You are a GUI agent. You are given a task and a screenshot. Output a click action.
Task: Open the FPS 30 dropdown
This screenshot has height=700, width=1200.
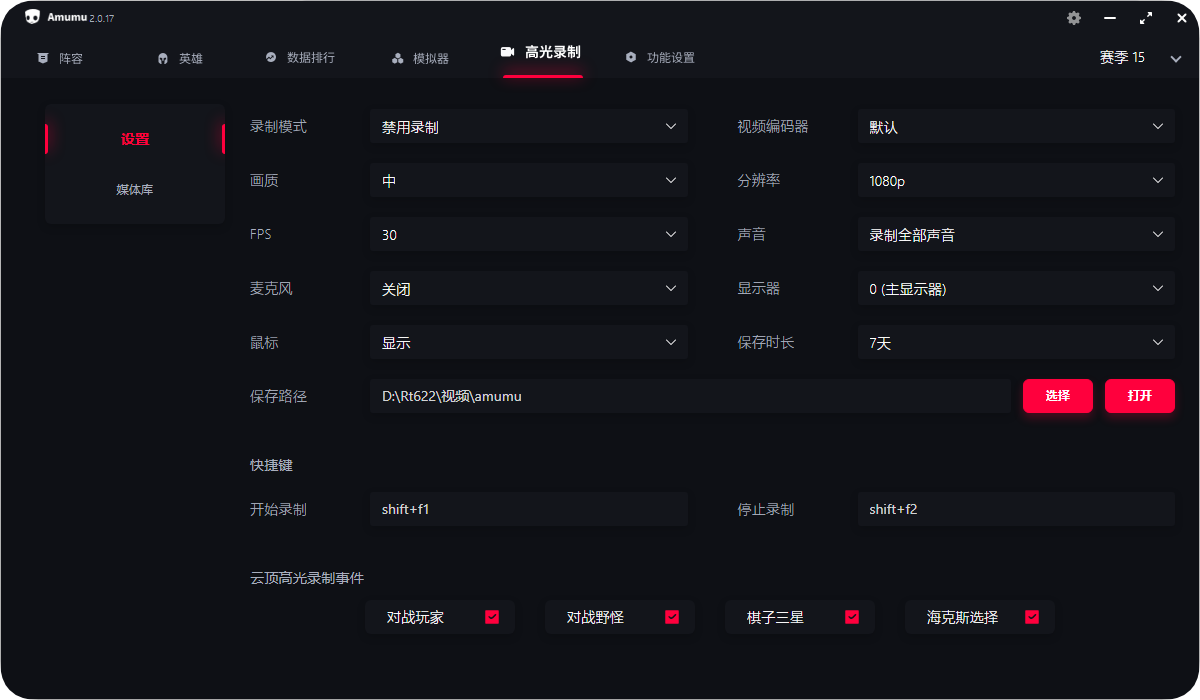pyautogui.click(x=528, y=235)
